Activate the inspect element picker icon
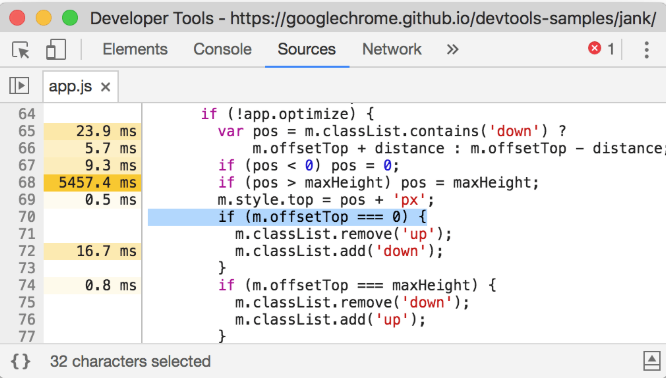 coord(20,50)
